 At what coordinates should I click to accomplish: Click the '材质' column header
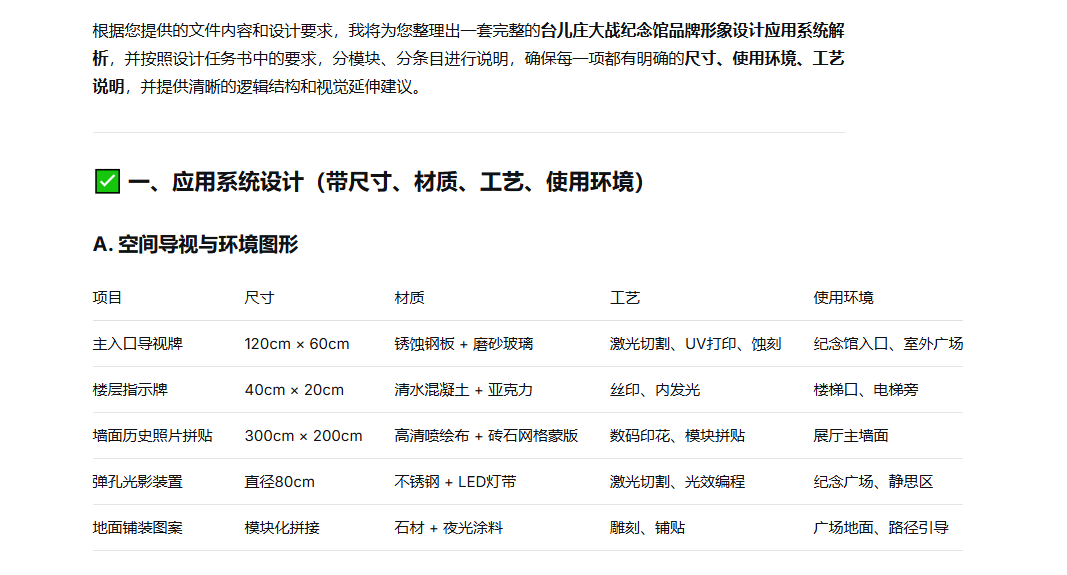[409, 297]
